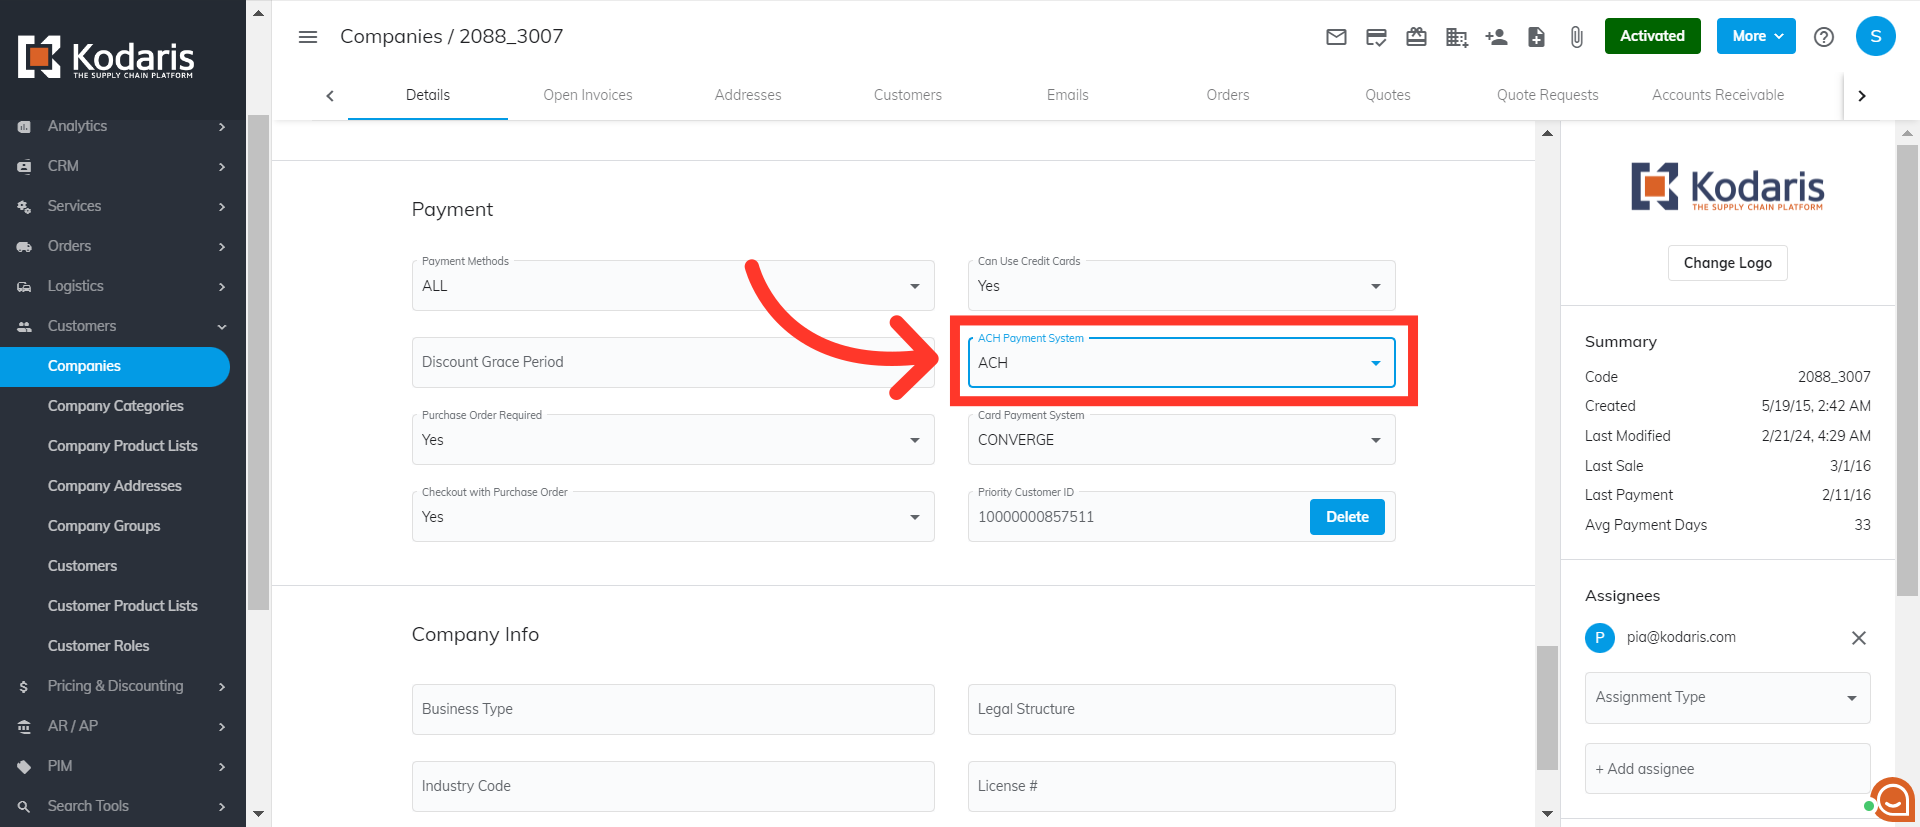Open the hamburger menu beside Companies breadcrumb
This screenshot has width=1920, height=827.
[x=308, y=37]
